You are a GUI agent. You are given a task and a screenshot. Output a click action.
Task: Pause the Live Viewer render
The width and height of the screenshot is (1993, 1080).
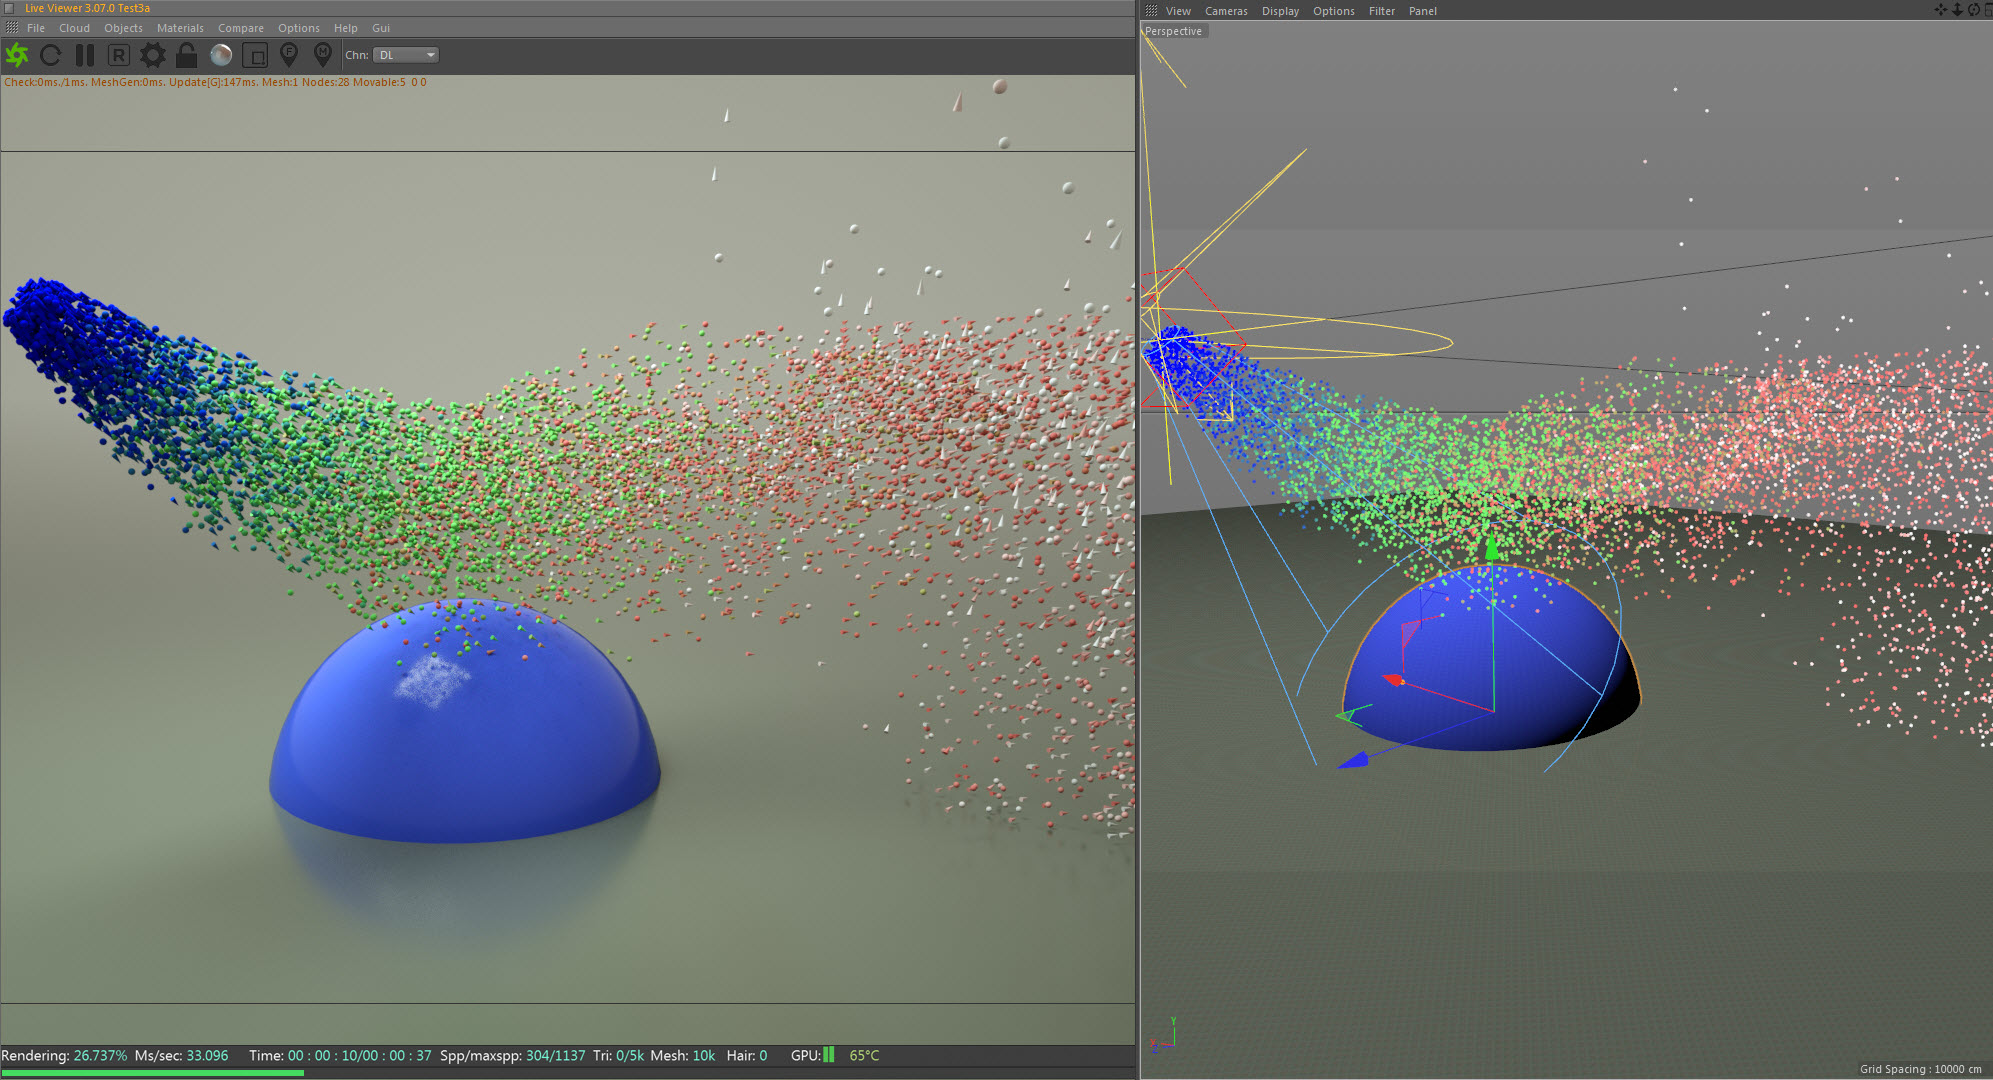tap(85, 55)
